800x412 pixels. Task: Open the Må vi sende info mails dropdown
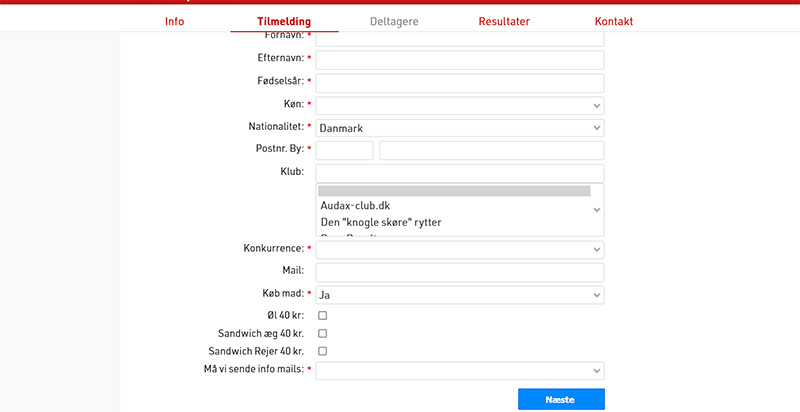click(x=459, y=370)
